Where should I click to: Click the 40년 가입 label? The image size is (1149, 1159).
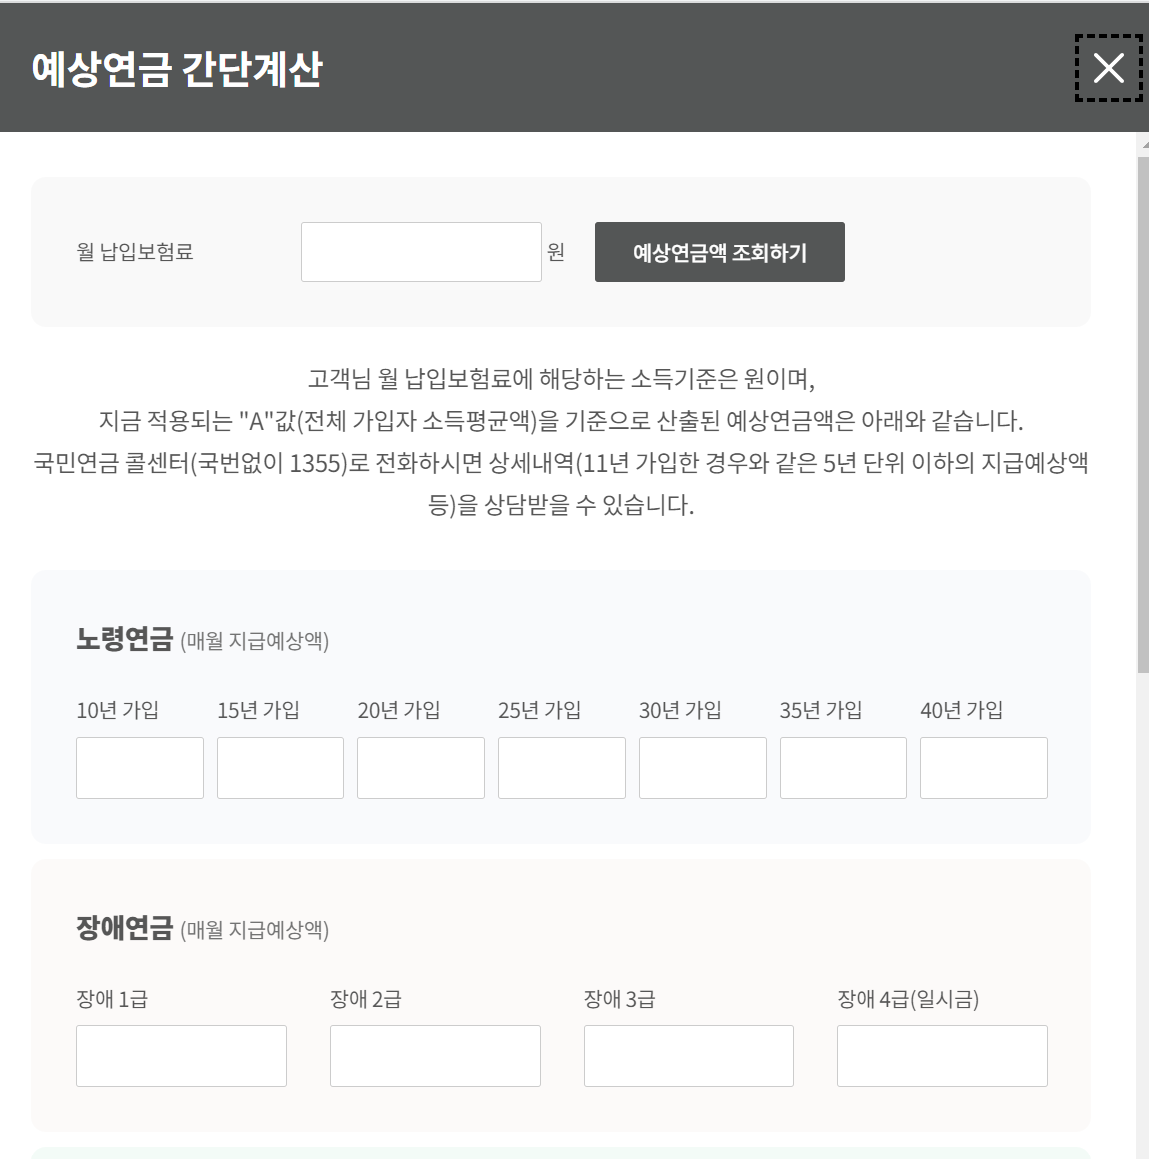(961, 710)
